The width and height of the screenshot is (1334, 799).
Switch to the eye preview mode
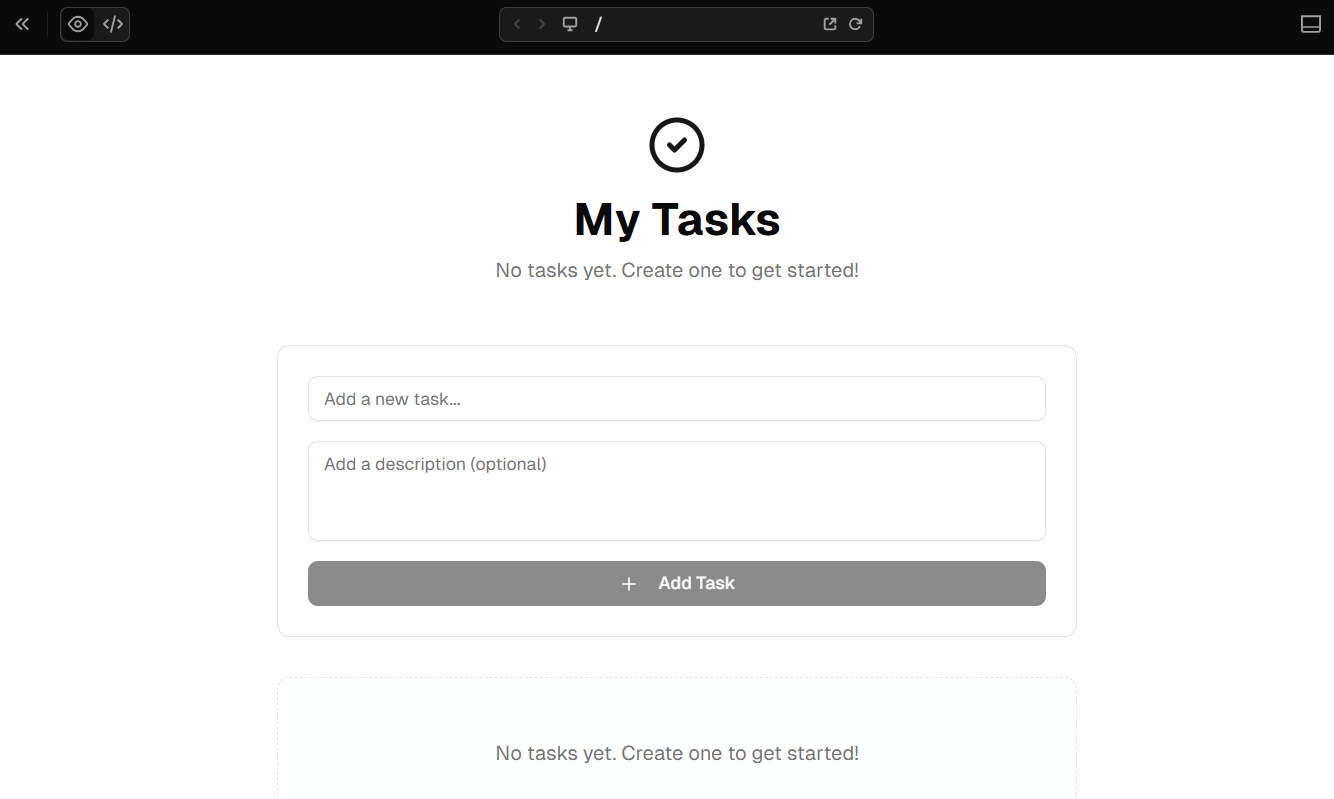tap(78, 24)
